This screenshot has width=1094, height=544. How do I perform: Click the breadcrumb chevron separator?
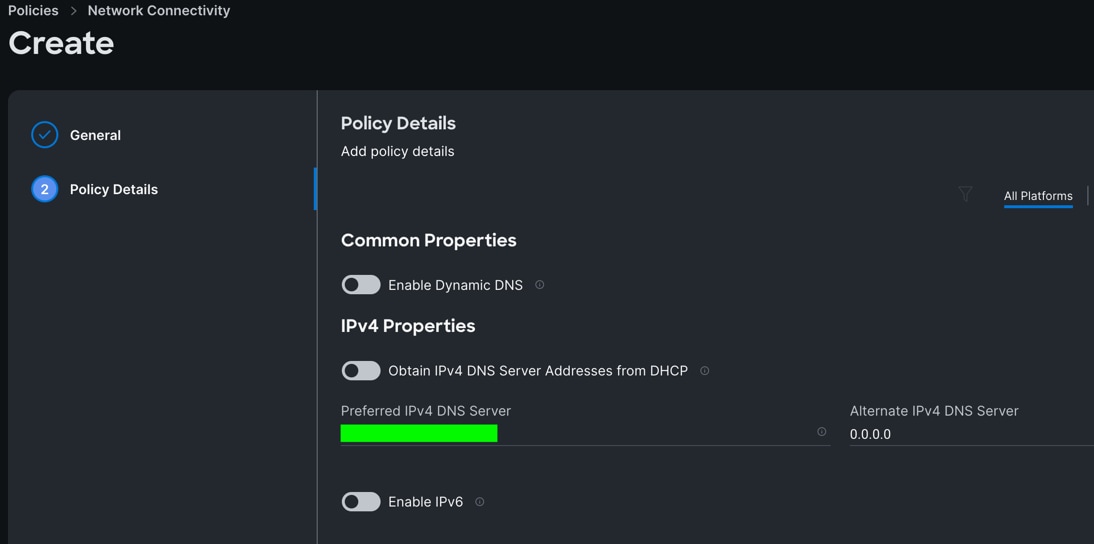coord(73,11)
